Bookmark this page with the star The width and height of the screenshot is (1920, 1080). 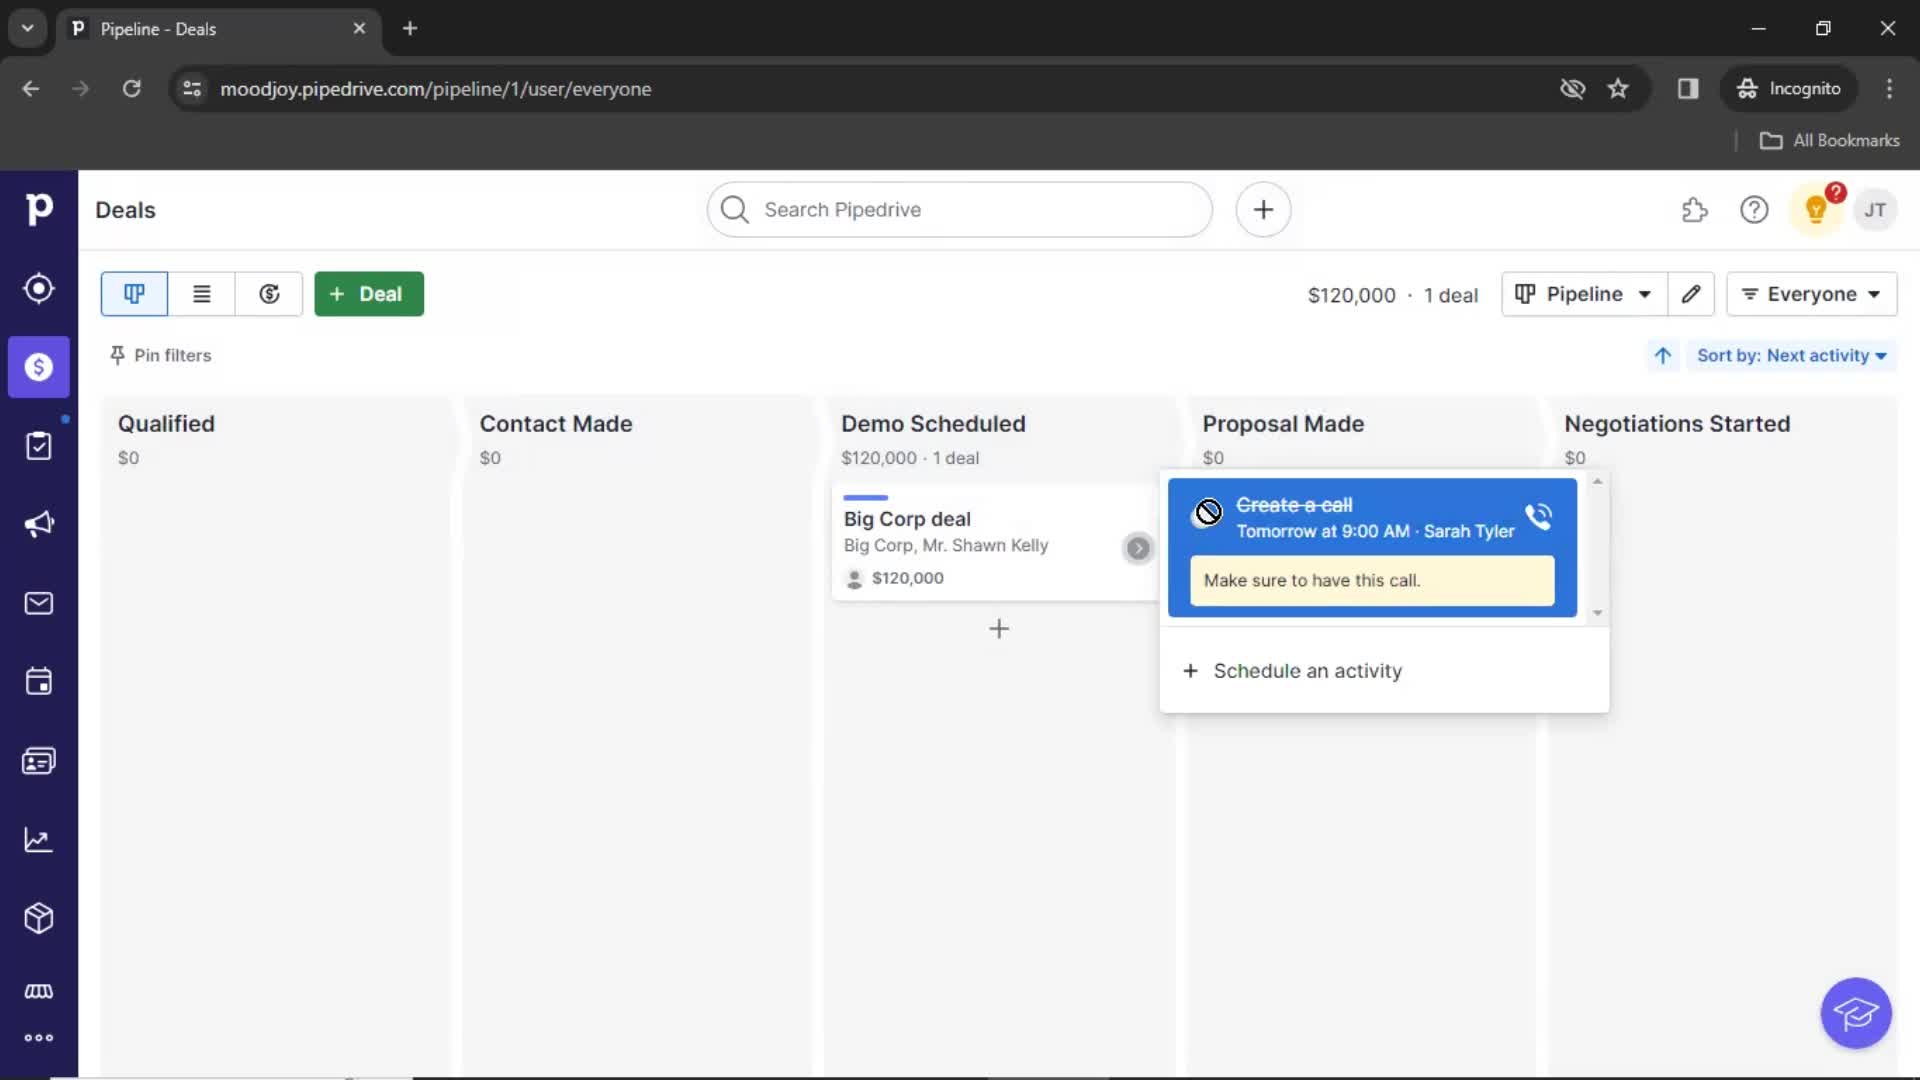coord(1618,89)
